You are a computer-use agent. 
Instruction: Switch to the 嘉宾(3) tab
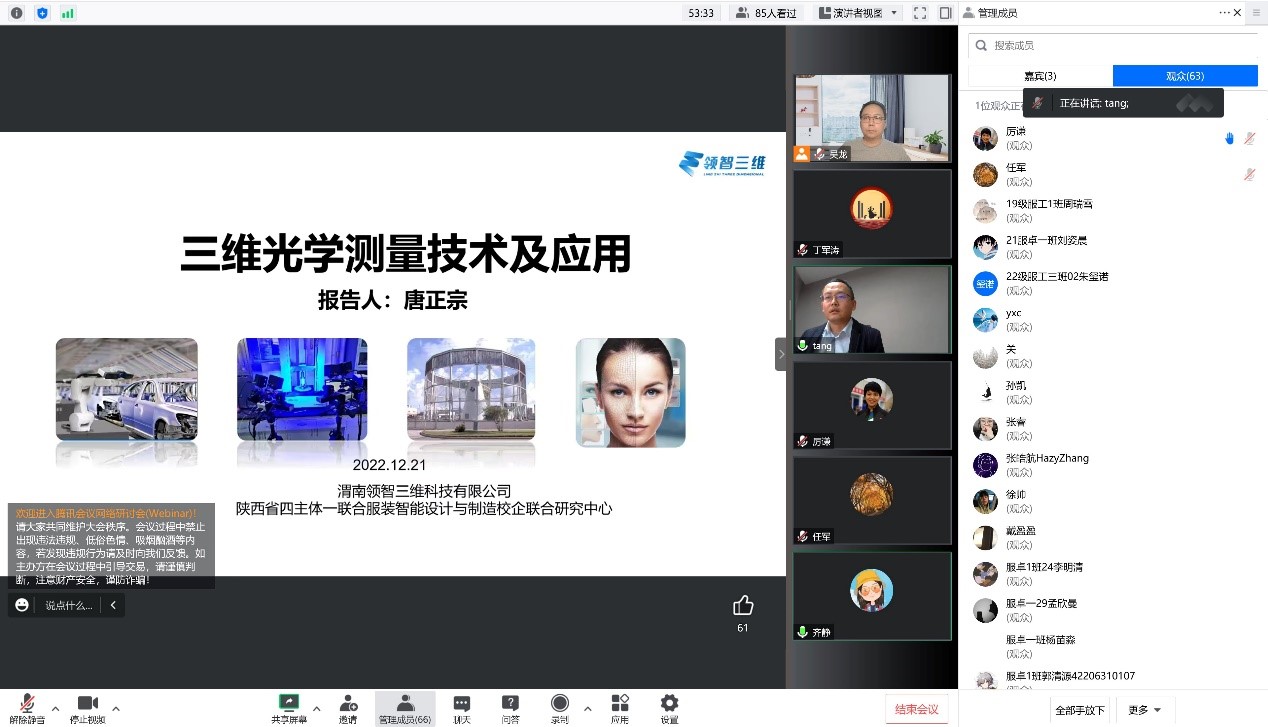click(1040, 76)
